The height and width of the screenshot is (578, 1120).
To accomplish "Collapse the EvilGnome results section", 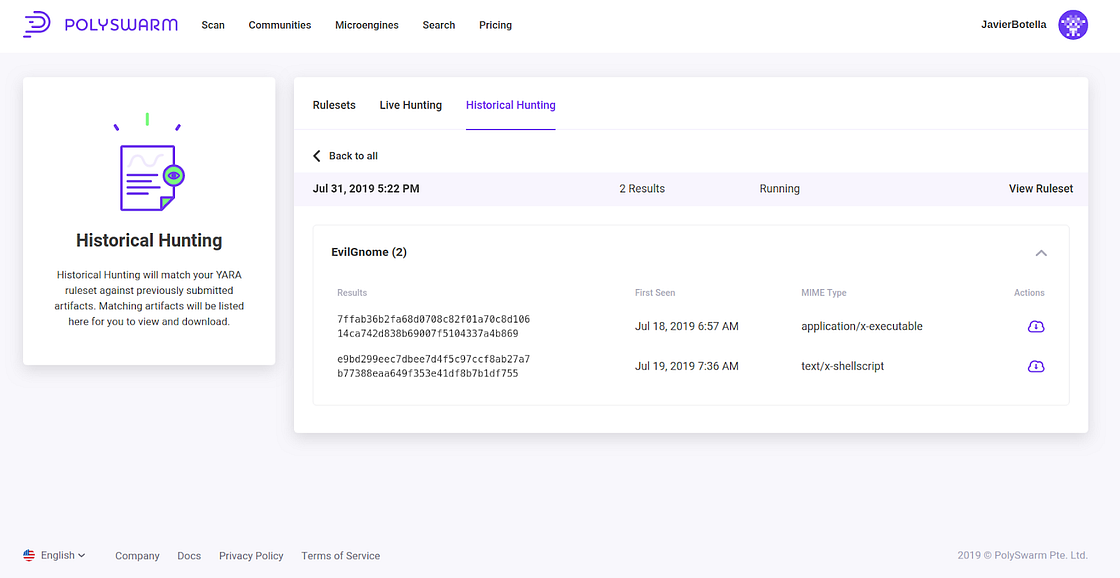I will click(x=1041, y=253).
